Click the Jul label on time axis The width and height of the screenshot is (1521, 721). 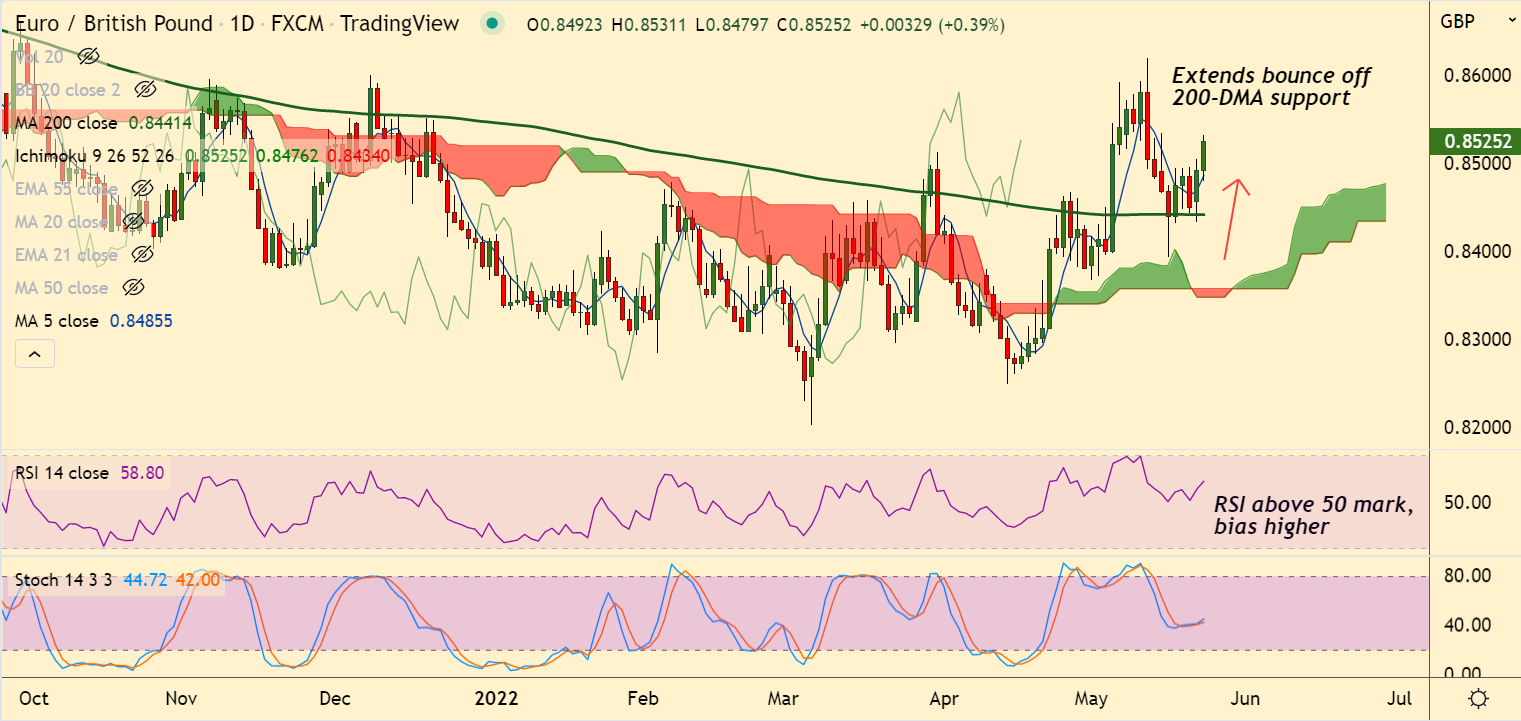coord(1400,697)
